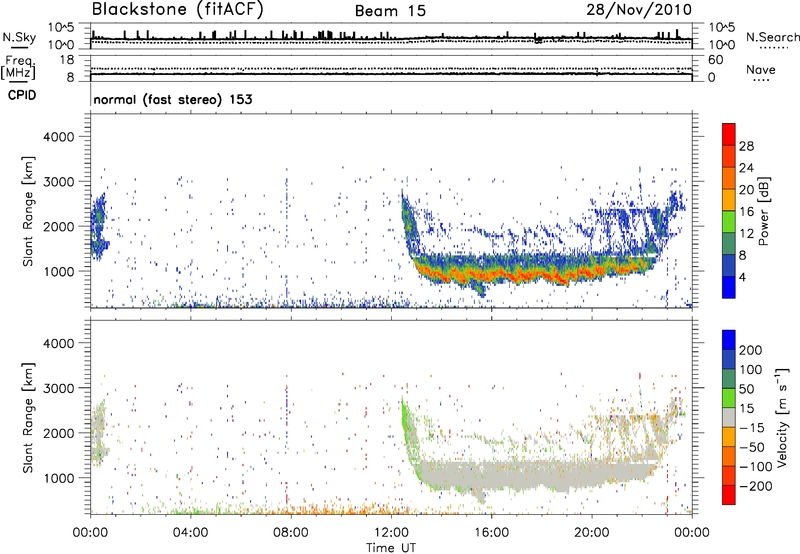Click the Velocity [m s-1] colorbar label
Screen dimensions: 800x554
point(782,418)
